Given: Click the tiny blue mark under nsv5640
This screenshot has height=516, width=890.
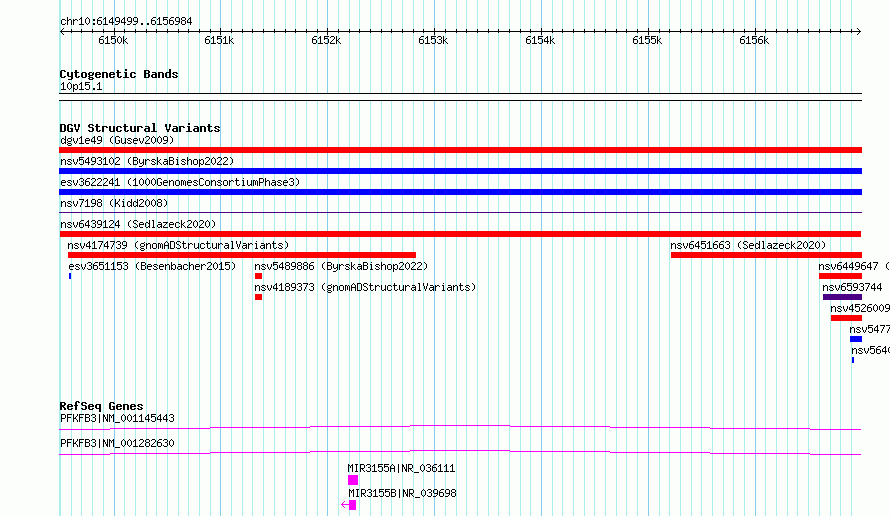Looking at the screenshot, I should tap(853, 360).
